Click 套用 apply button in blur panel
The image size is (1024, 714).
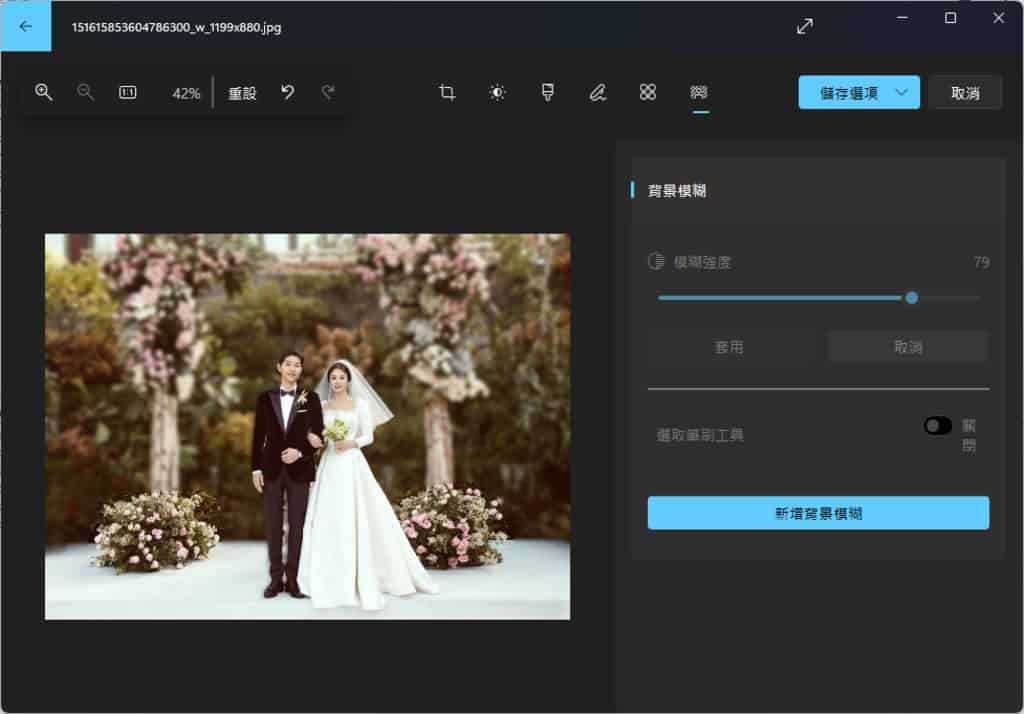729,347
